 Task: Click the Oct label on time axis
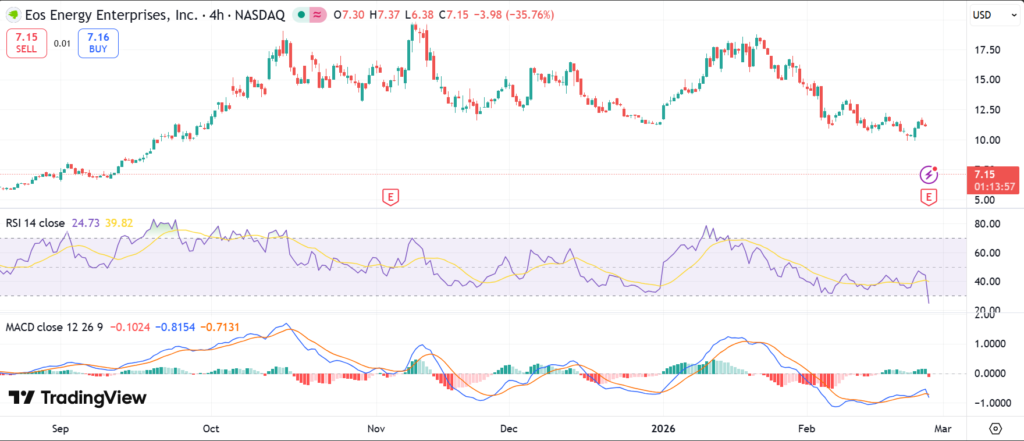pyautogui.click(x=211, y=428)
